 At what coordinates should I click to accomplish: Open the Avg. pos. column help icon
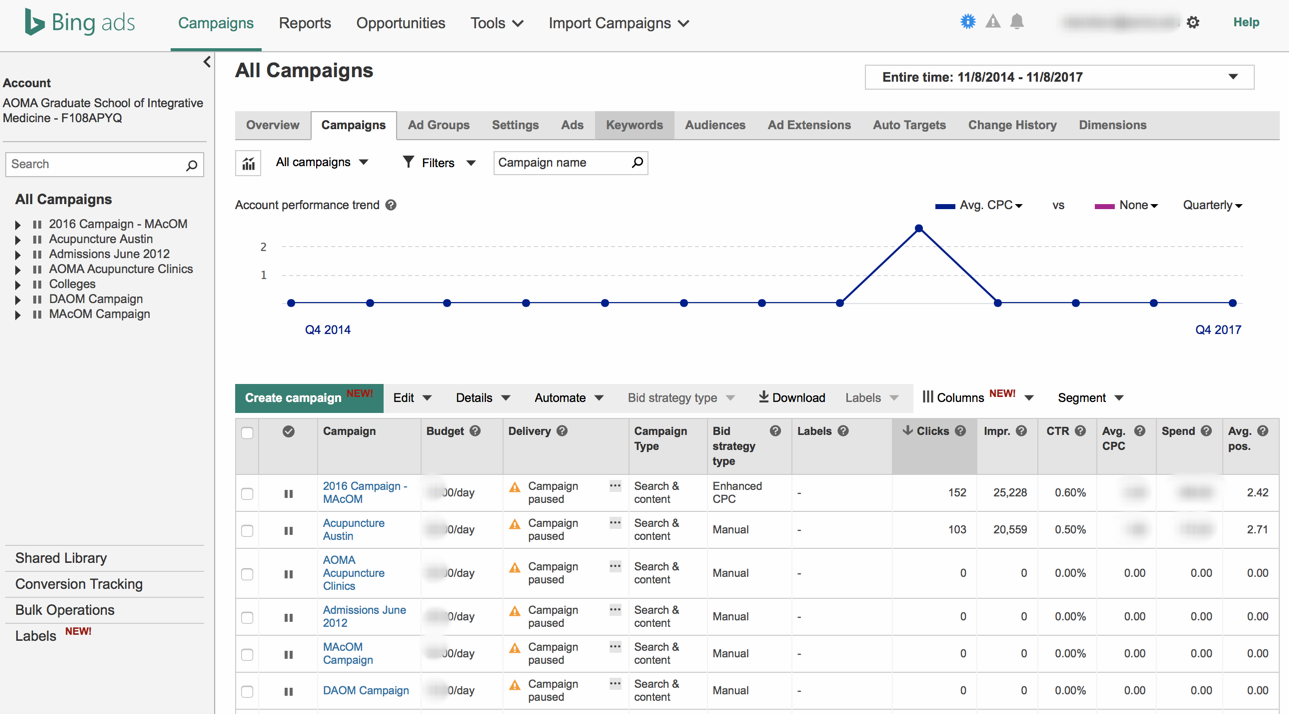[x=1263, y=431]
